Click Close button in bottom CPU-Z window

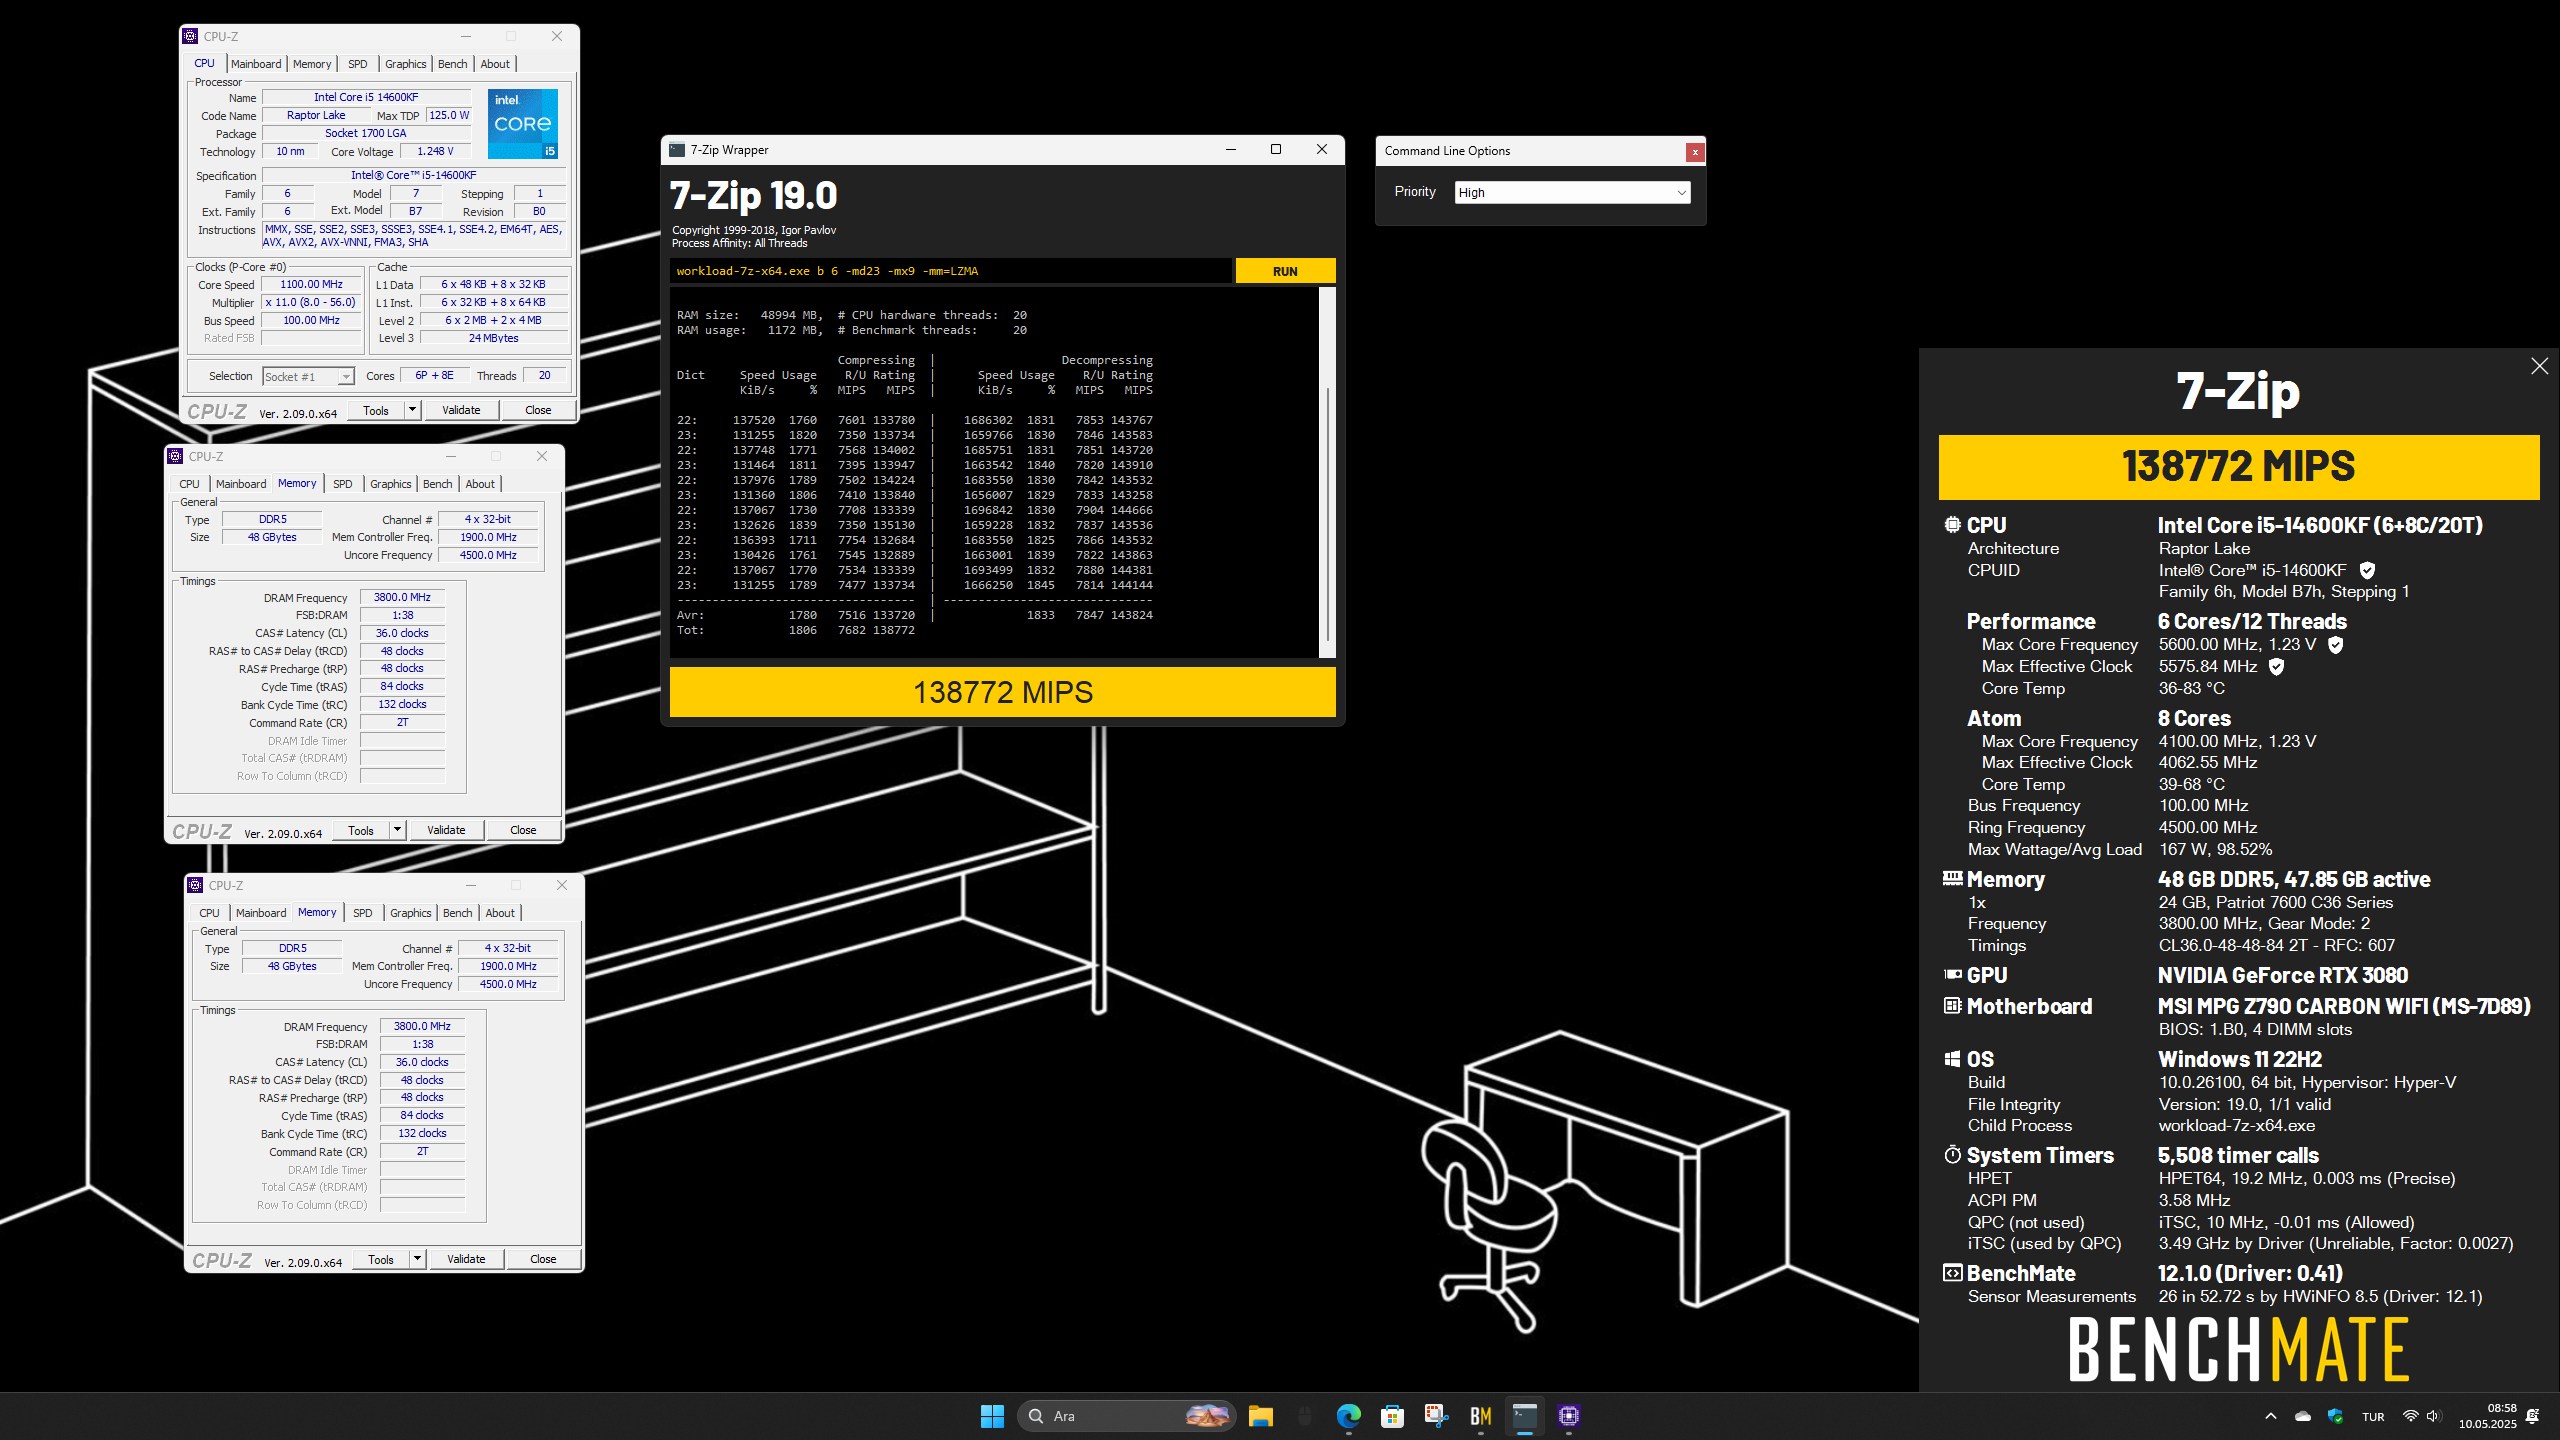click(x=543, y=1259)
